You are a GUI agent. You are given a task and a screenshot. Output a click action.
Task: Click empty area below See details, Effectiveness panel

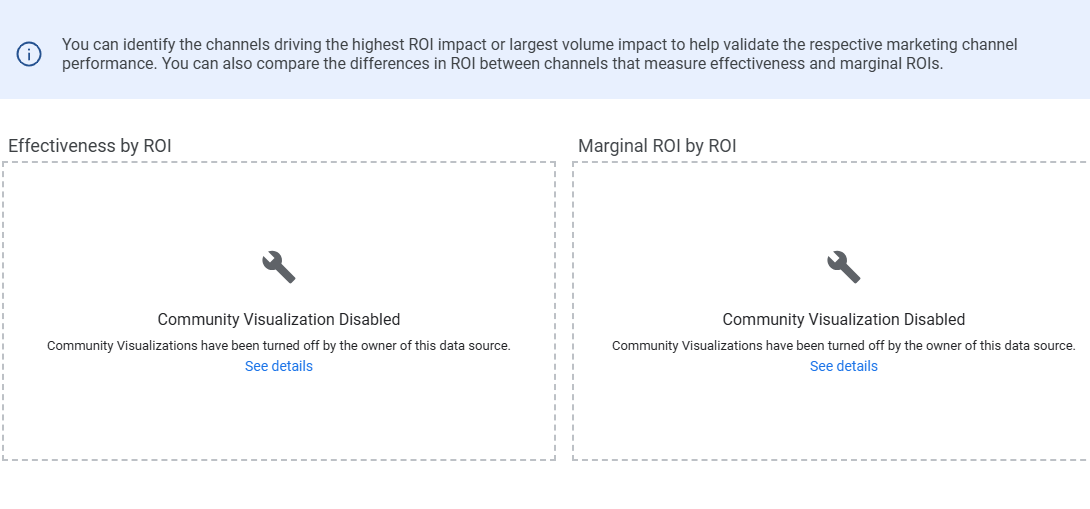pos(278,420)
